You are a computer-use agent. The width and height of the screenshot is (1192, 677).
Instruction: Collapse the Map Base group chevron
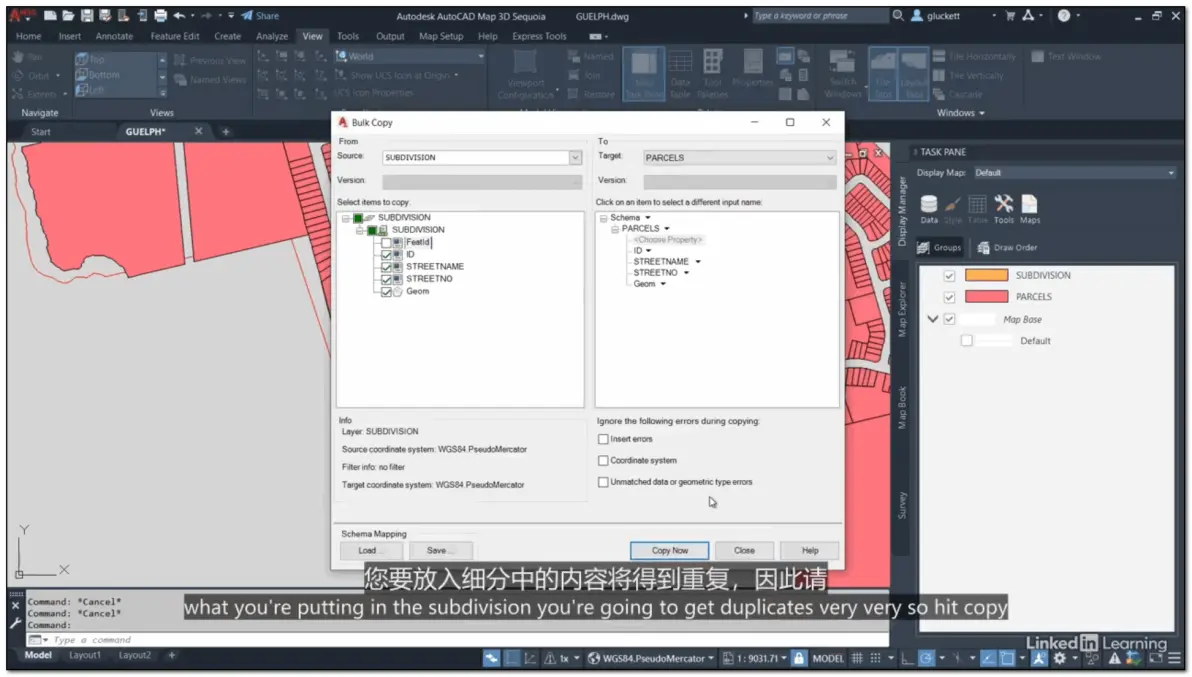(933, 319)
